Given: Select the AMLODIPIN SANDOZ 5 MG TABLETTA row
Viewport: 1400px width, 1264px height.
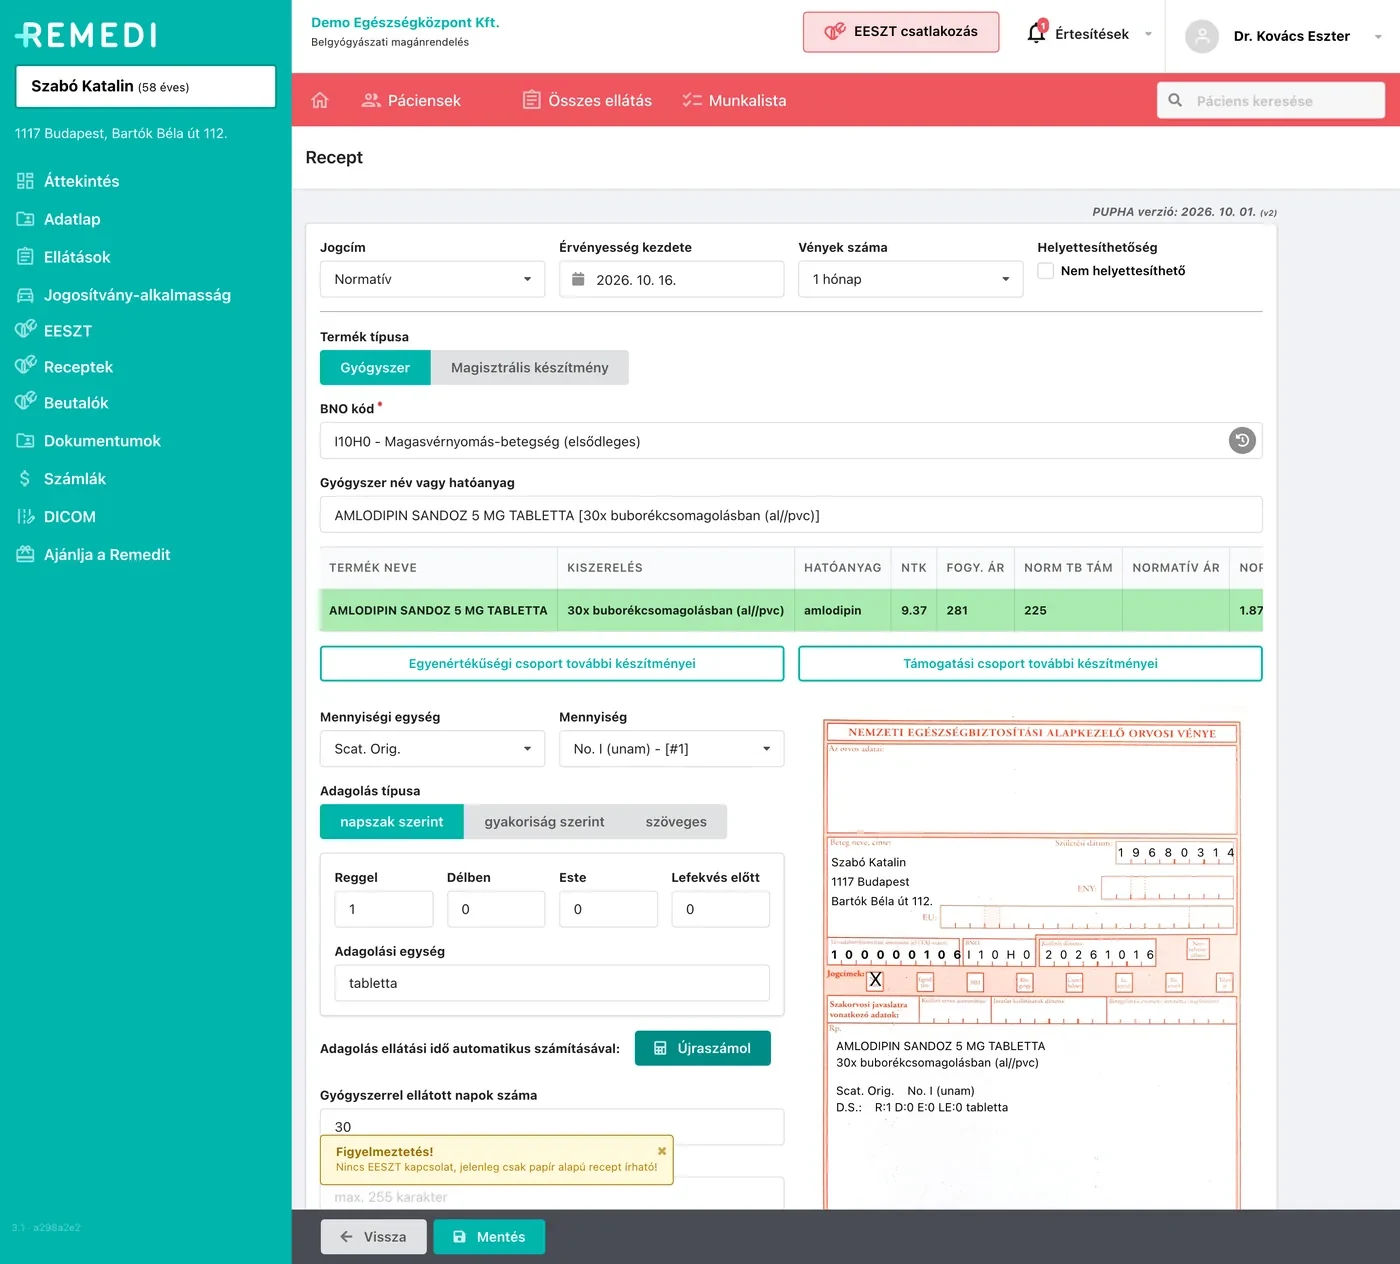Looking at the screenshot, I should pyautogui.click(x=791, y=610).
